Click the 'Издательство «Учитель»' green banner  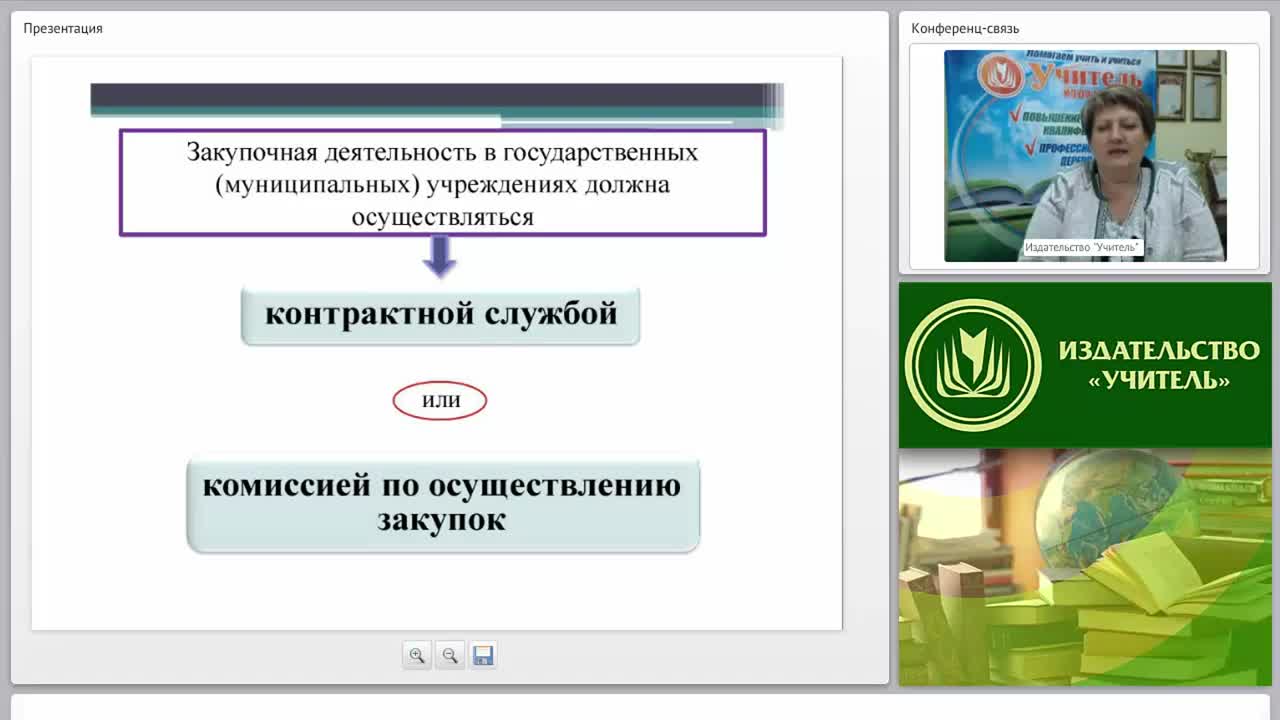[x=1085, y=365]
